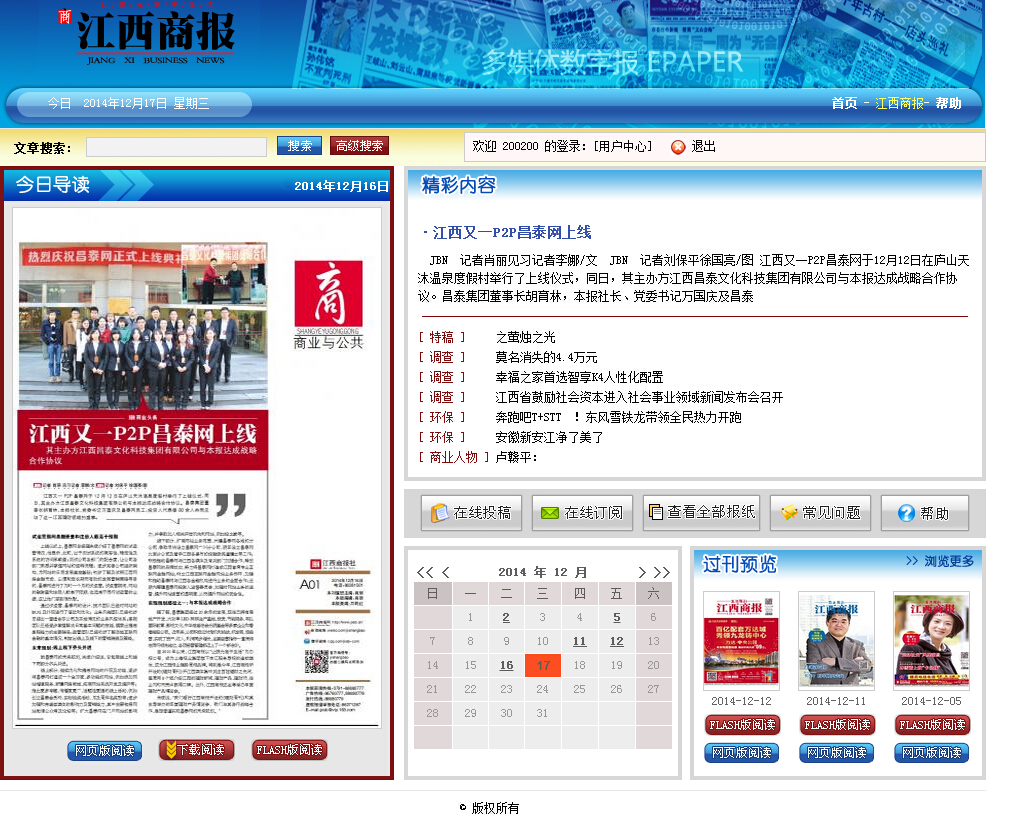The width and height of the screenshot is (1020, 817).
Task: Click 网页版阅读 for the 2014-12-05 issue
Action: tap(932, 753)
